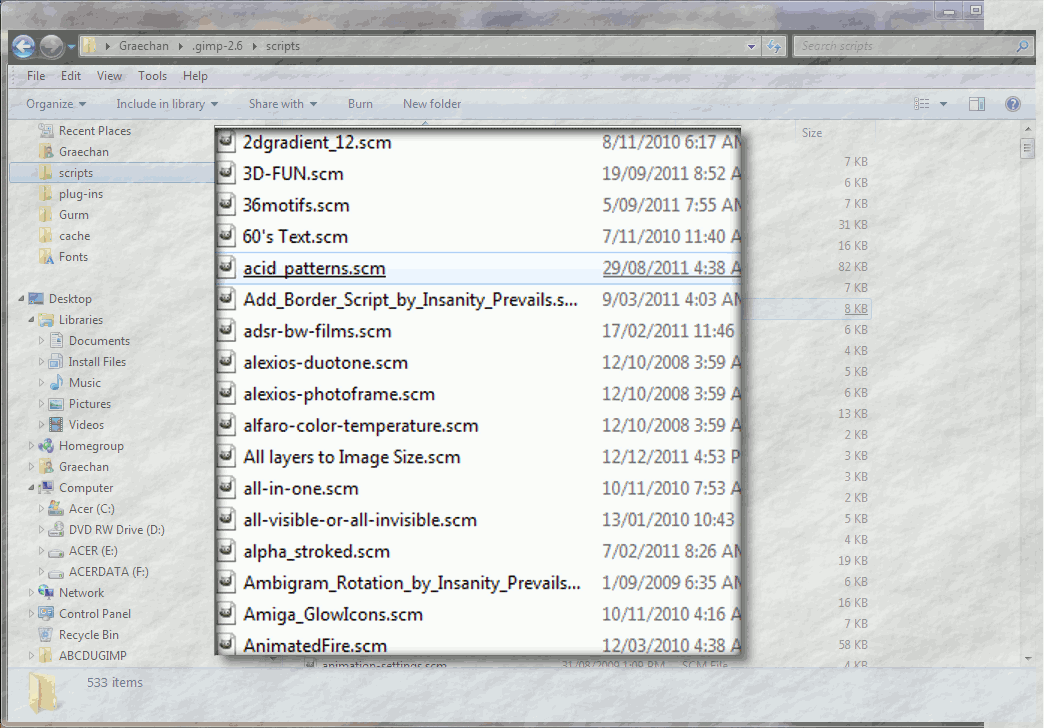Select the acid_patterns.scm file name
1044x728 pixels.
[314, 268]
